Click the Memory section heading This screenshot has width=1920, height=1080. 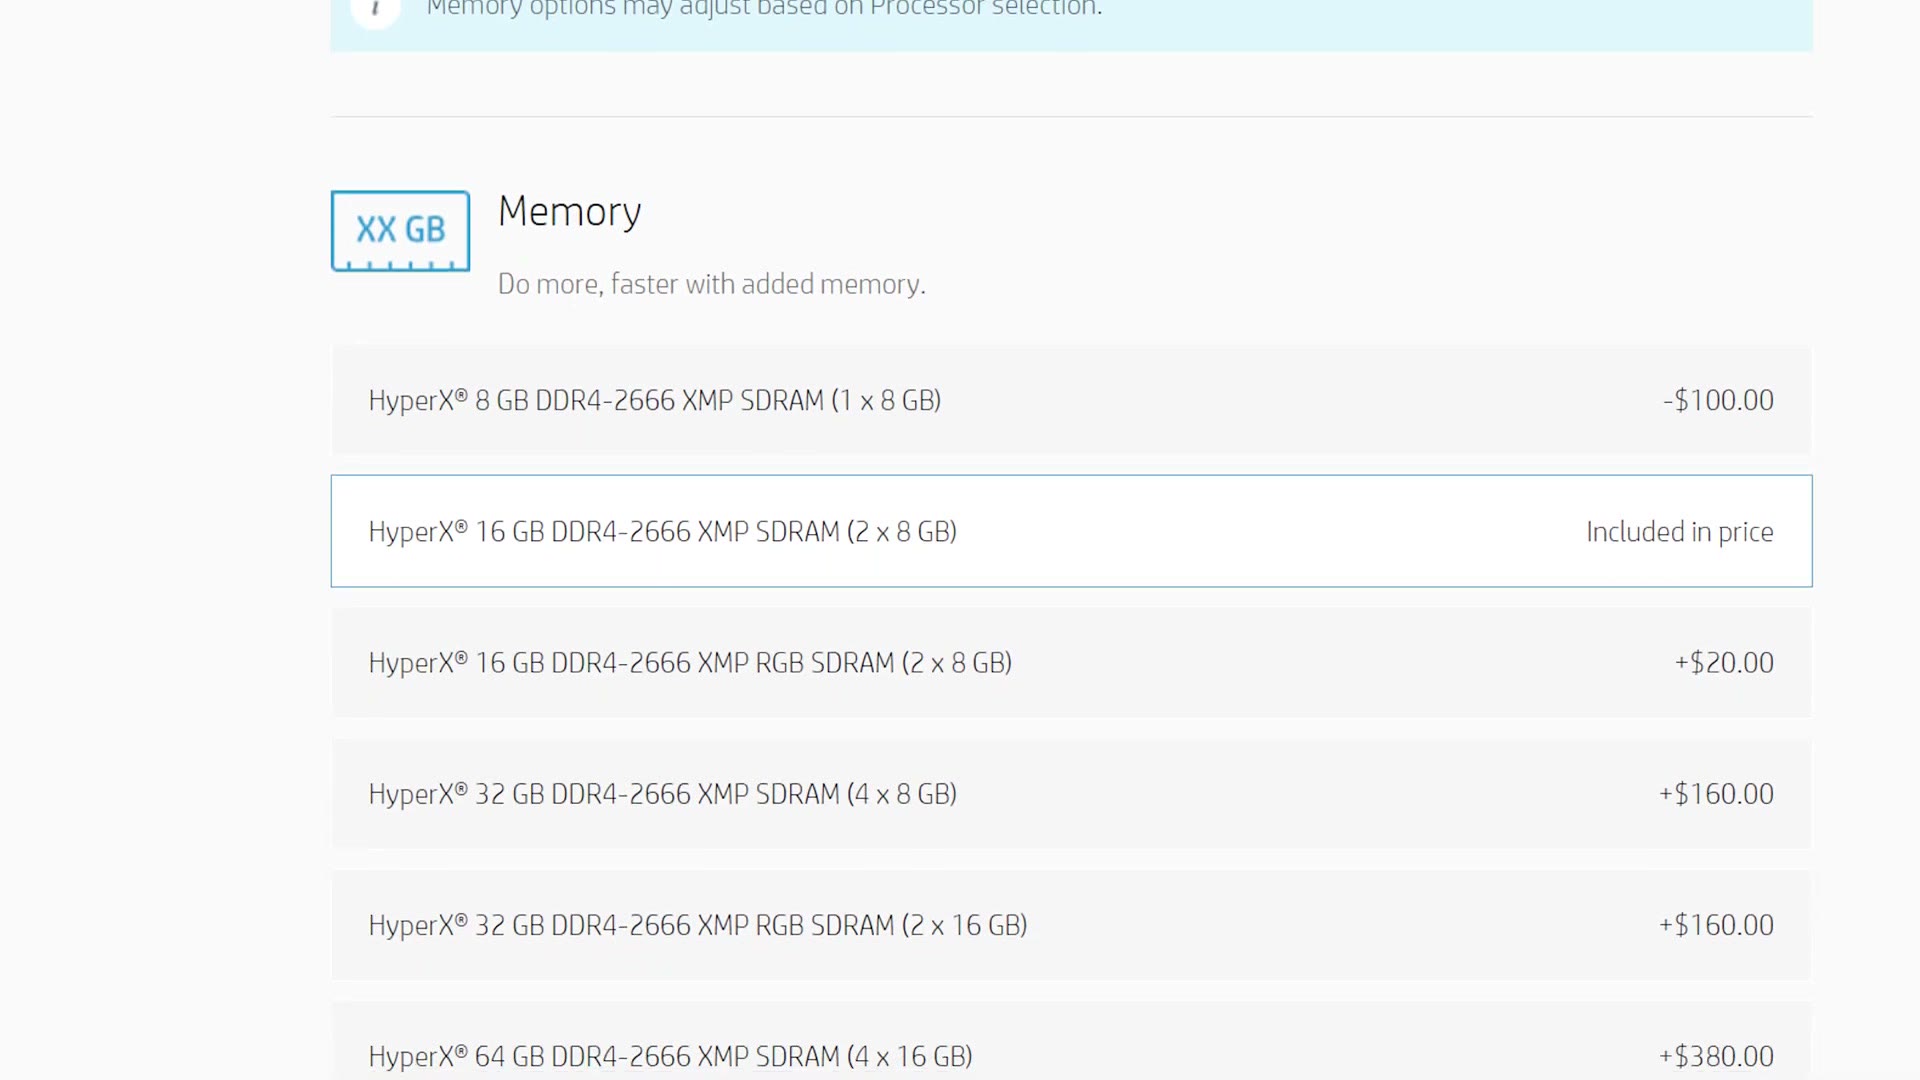pos(570,212)
